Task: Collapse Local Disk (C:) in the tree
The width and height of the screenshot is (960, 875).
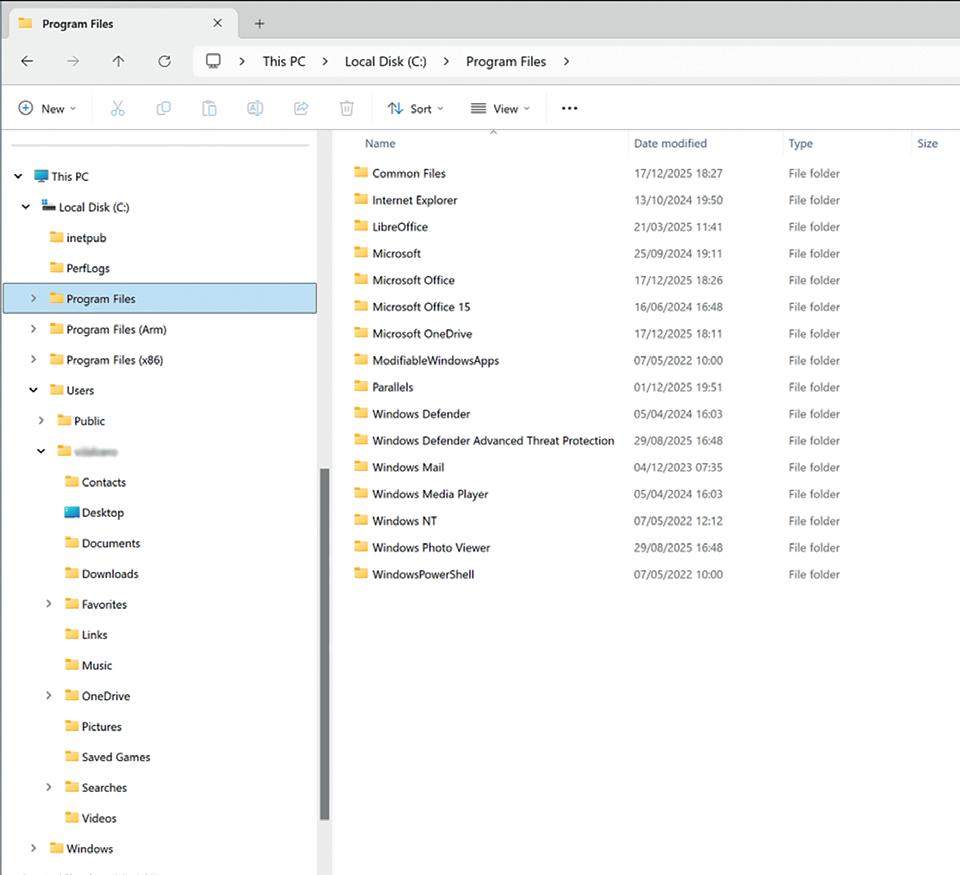Action: (26, 207)
